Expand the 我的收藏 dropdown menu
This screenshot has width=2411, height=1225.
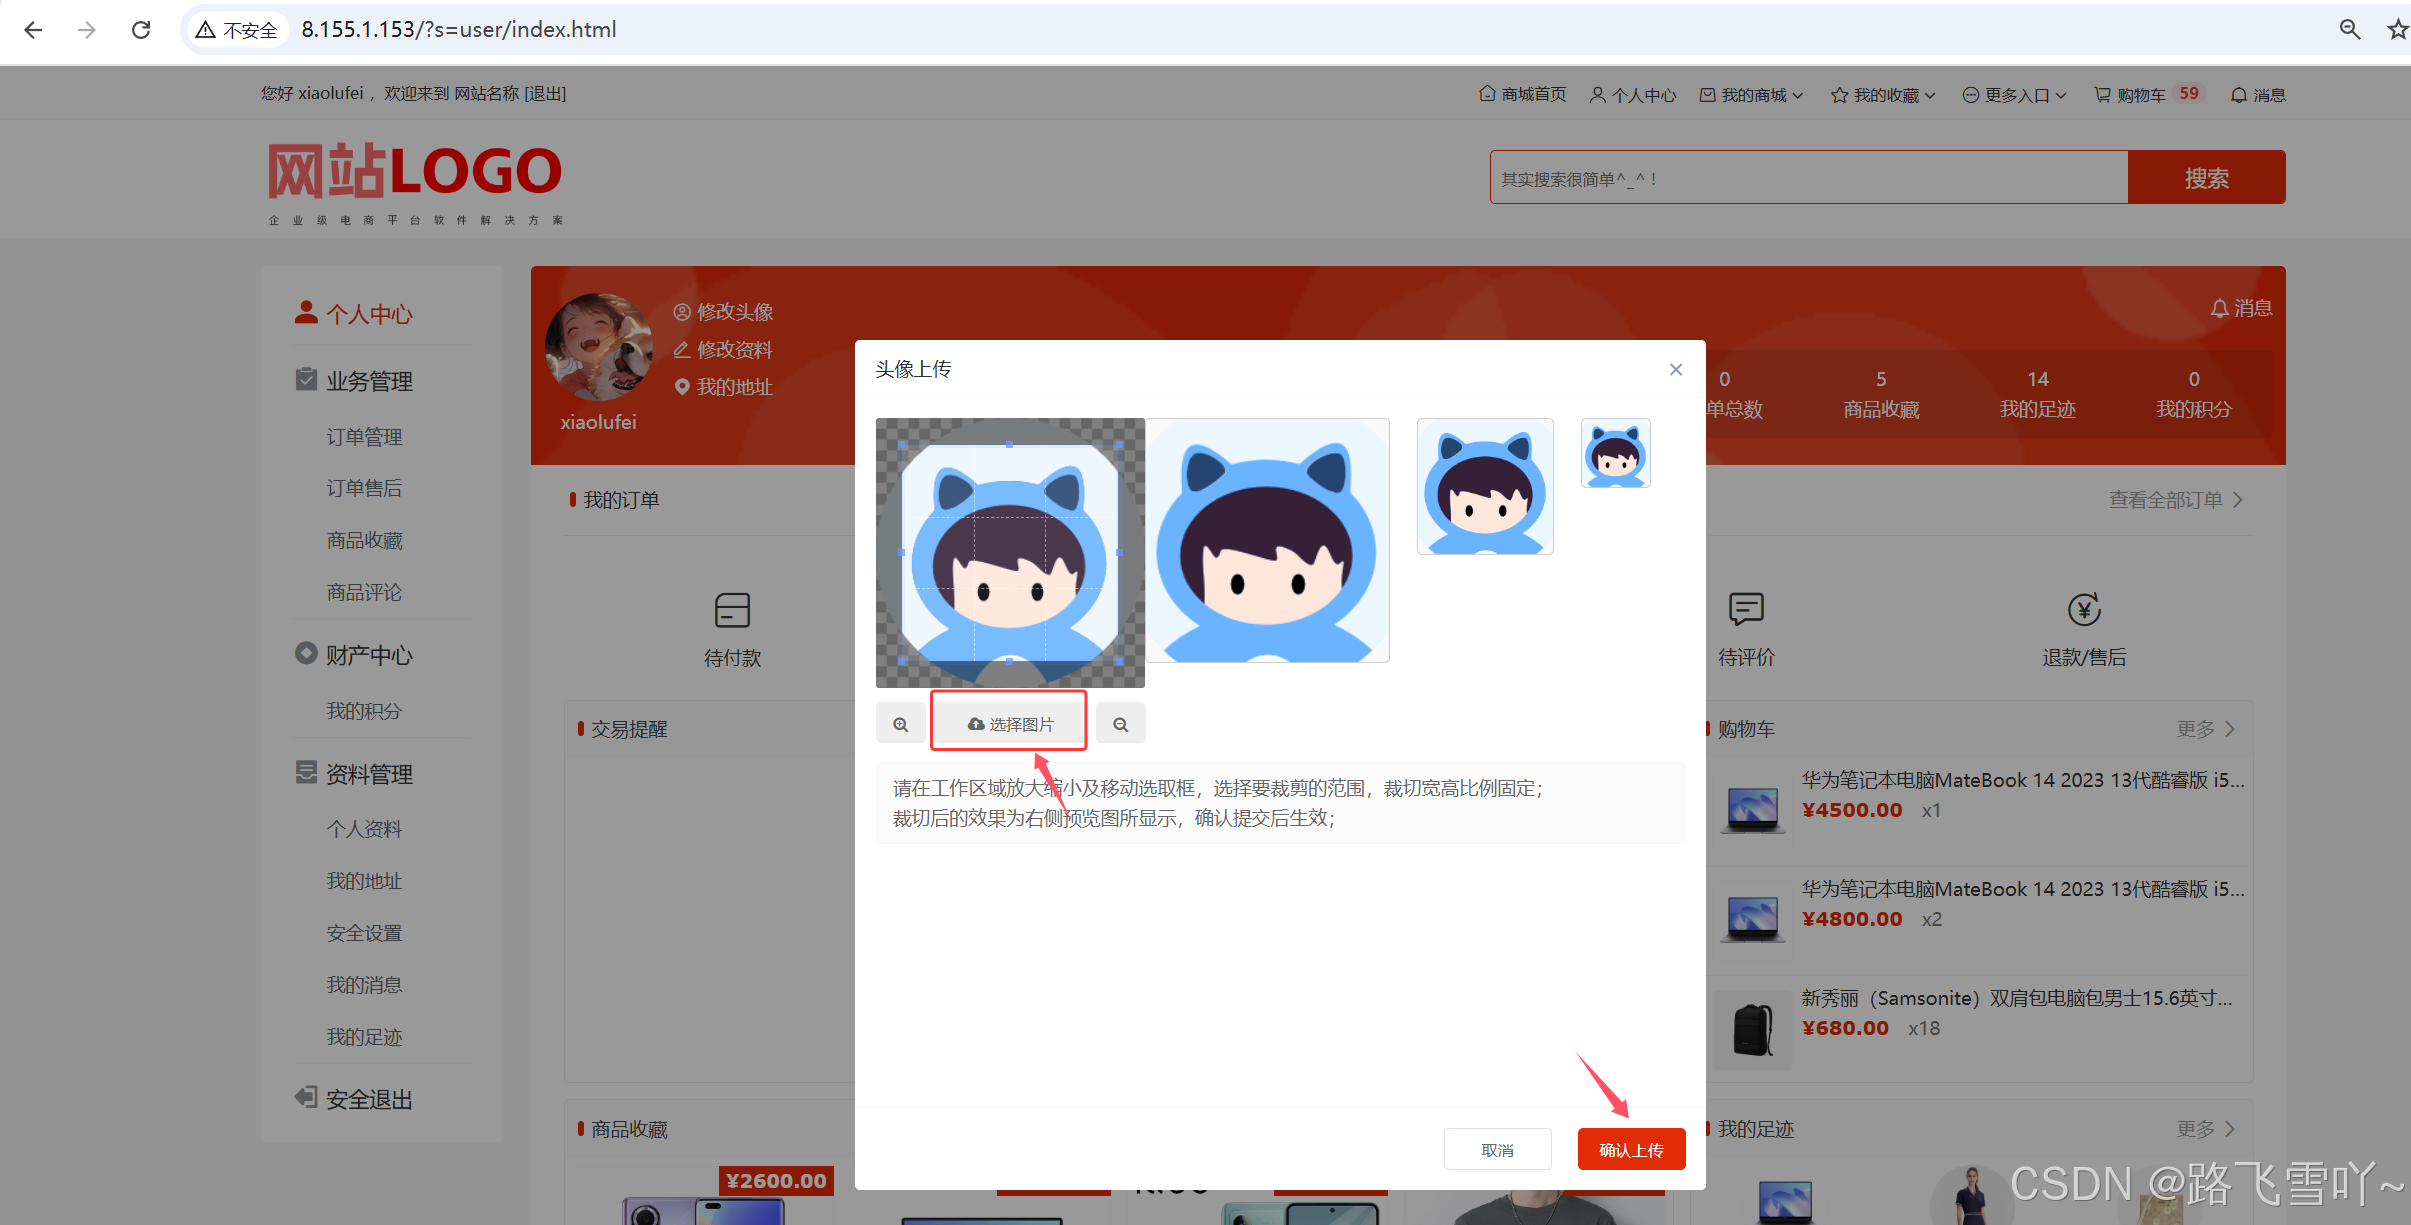coord(1884,95)
